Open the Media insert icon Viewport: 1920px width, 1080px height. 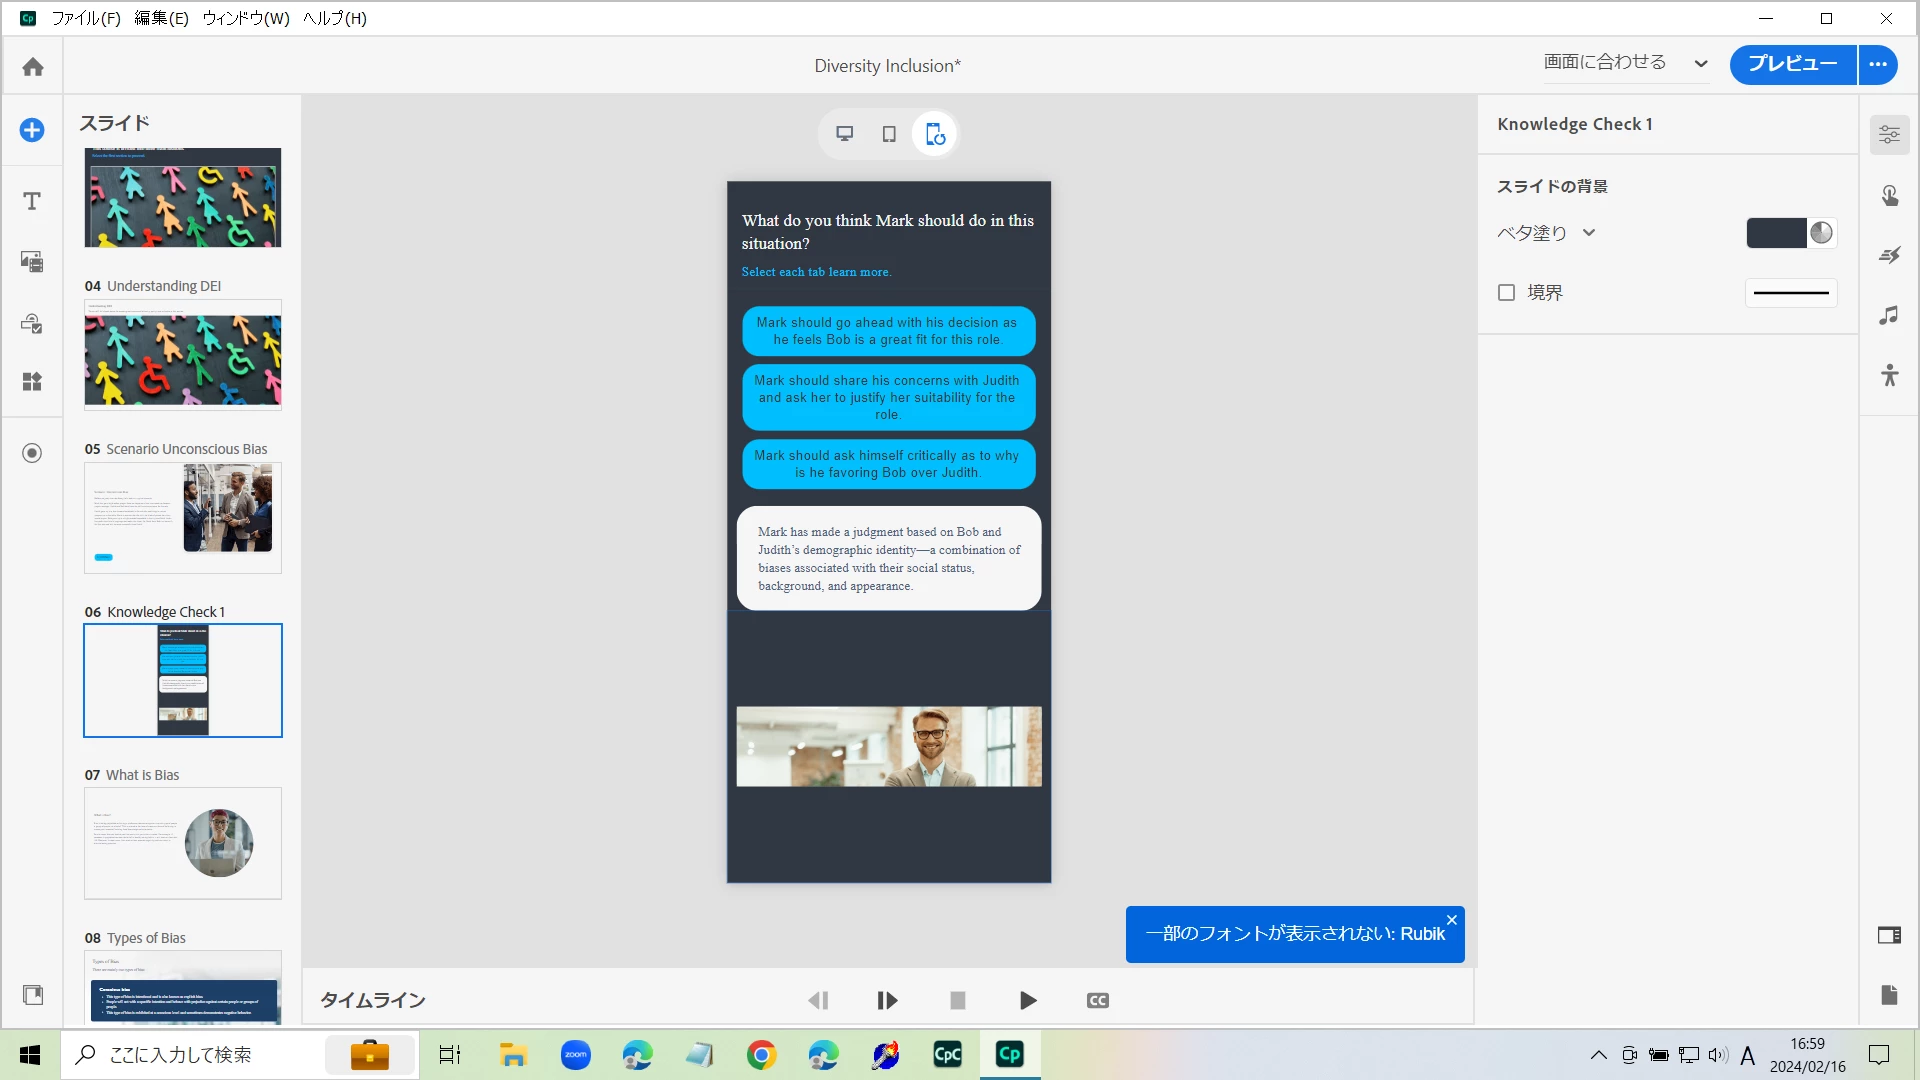coord(32,262)
